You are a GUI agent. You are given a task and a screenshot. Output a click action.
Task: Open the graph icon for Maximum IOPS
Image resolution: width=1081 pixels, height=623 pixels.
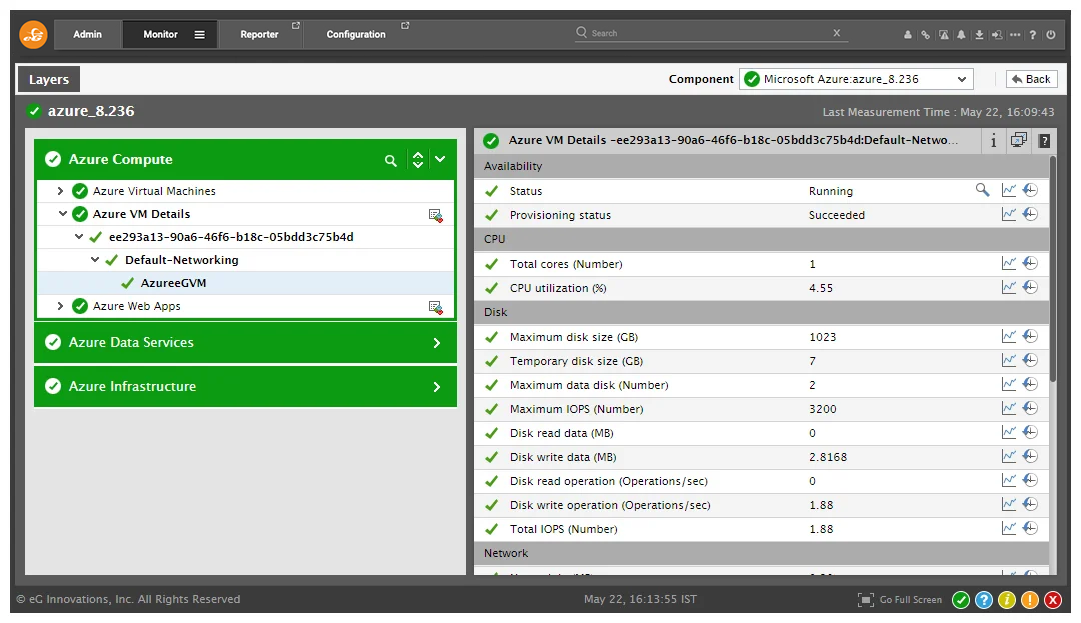1009,408
